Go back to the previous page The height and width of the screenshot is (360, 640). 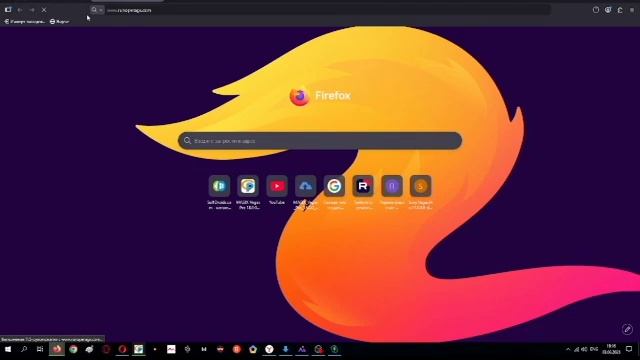pos(20,10)
